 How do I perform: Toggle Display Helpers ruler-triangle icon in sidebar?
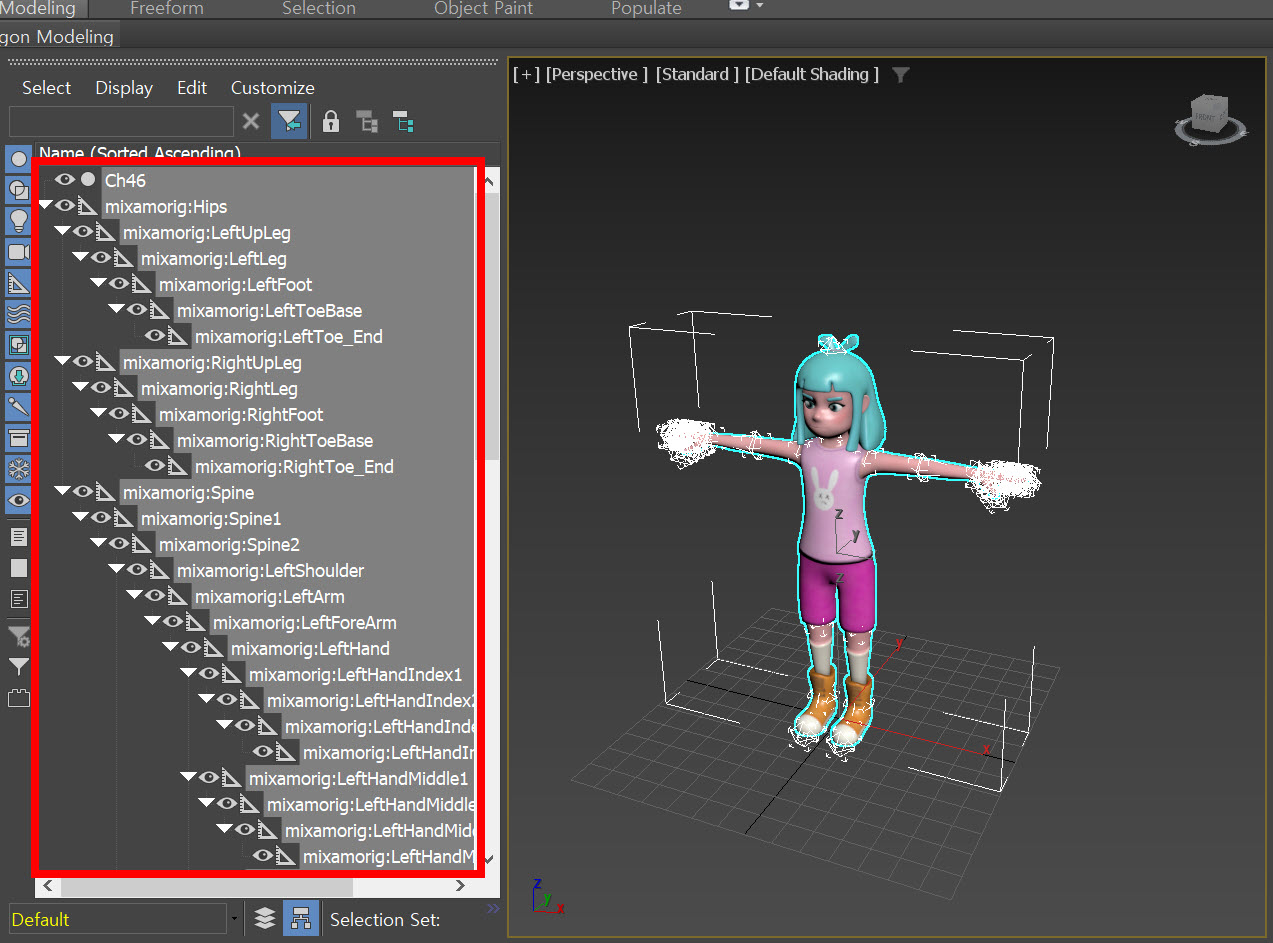[18, 283]
